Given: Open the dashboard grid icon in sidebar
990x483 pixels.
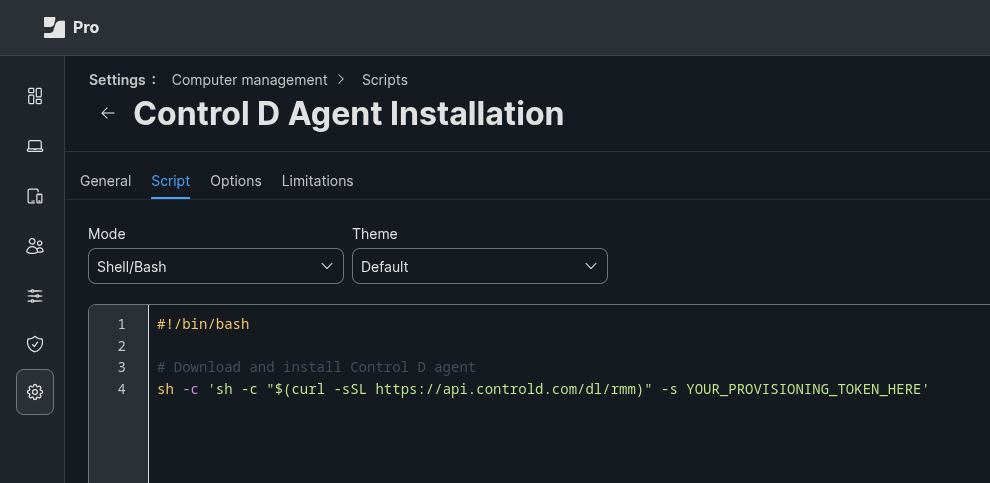Looking at the screenshot, I should (35, 96).
